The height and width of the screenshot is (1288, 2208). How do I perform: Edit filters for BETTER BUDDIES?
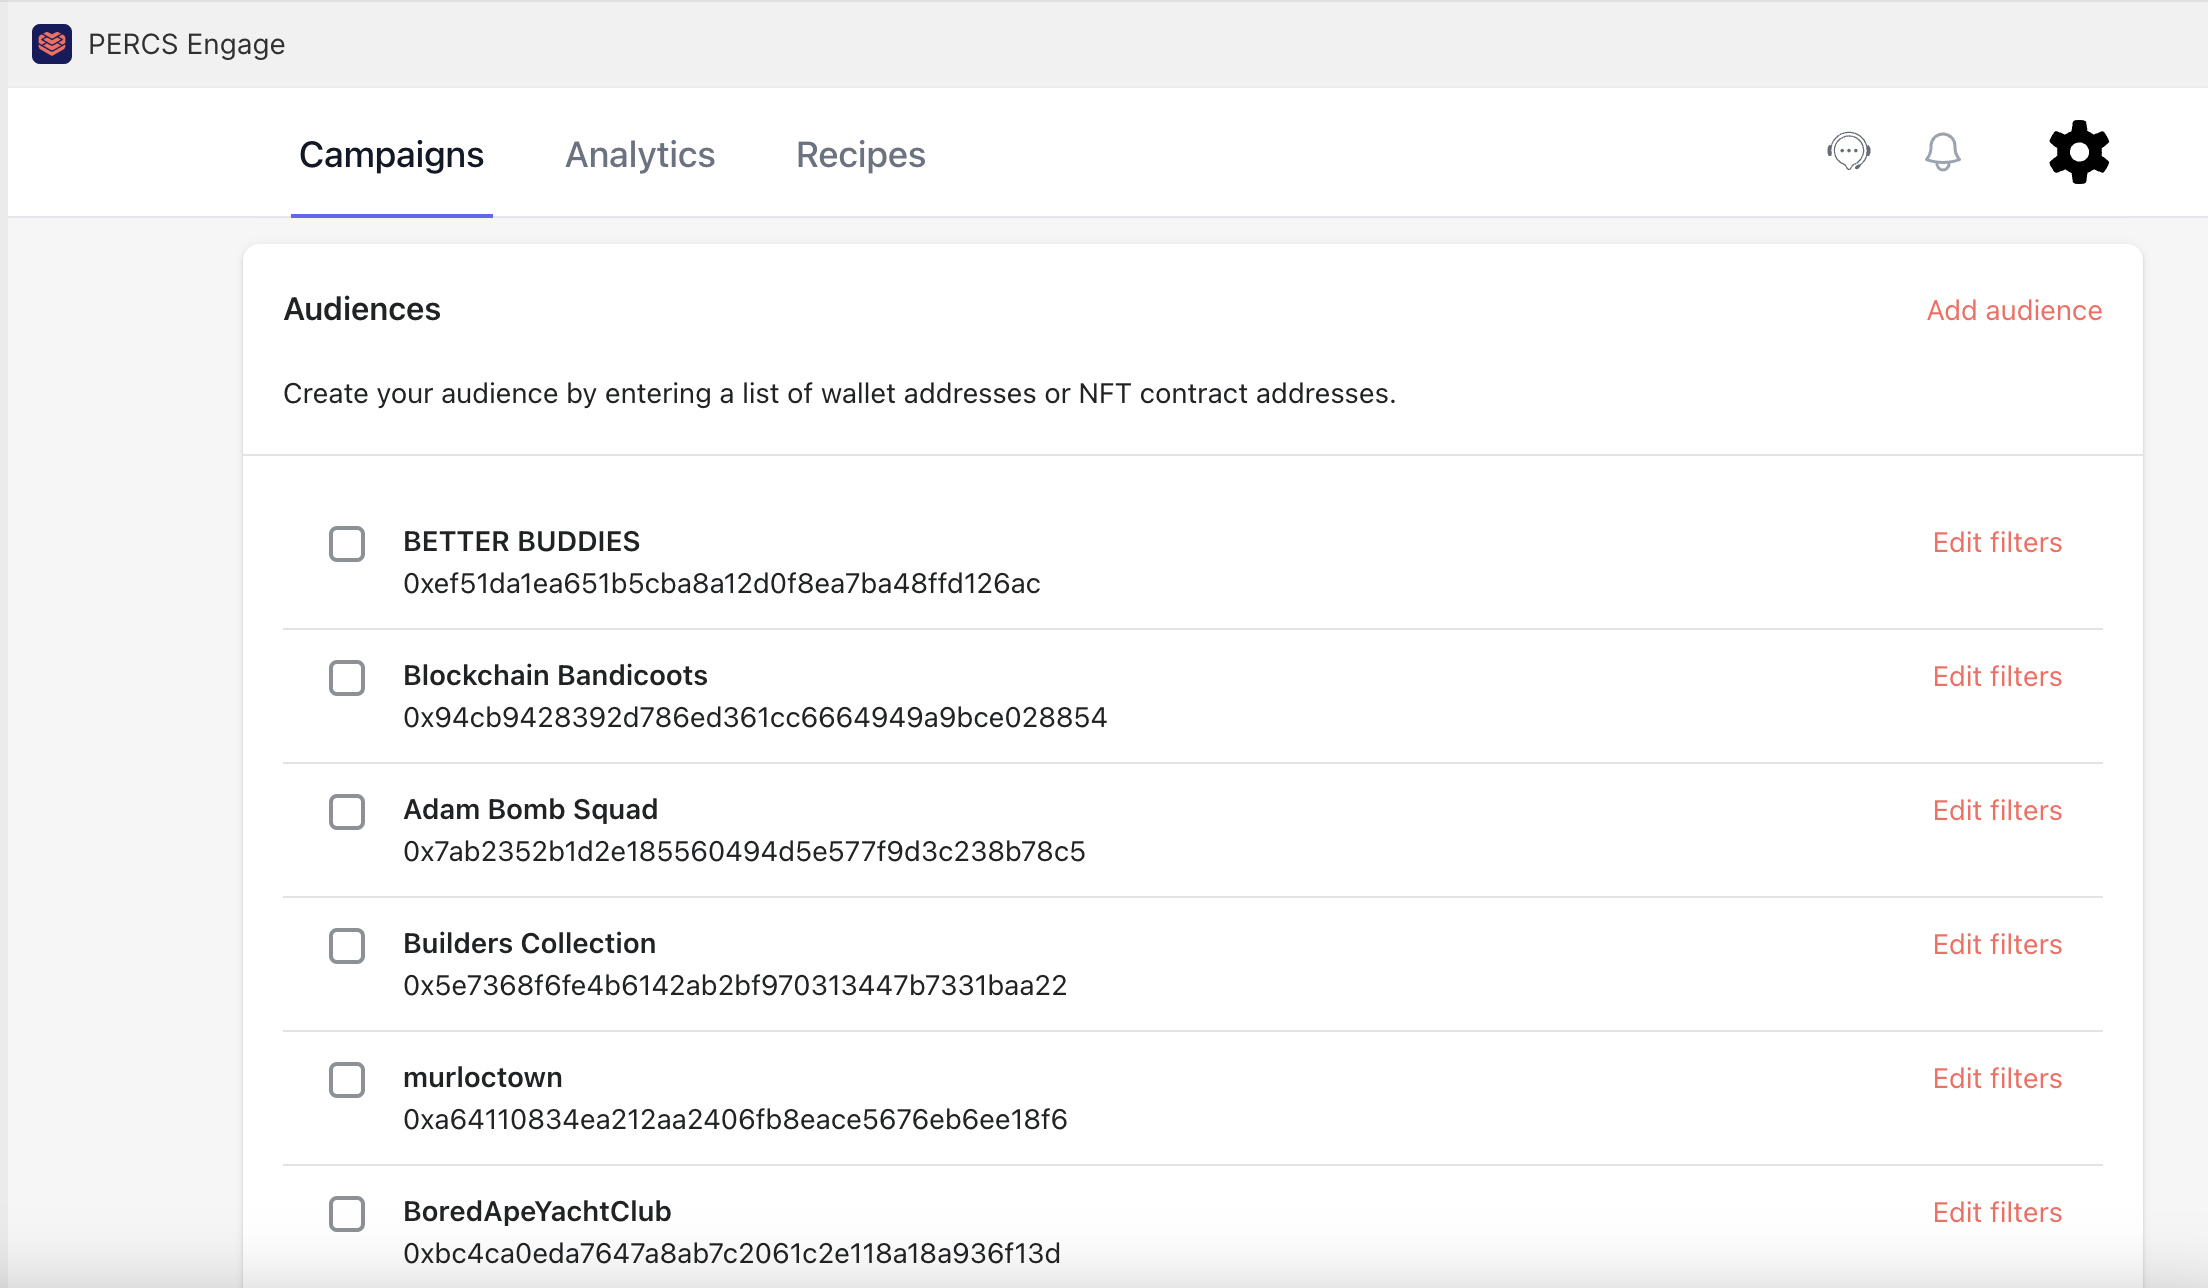pyautogui.click(x=1997, y=542)
